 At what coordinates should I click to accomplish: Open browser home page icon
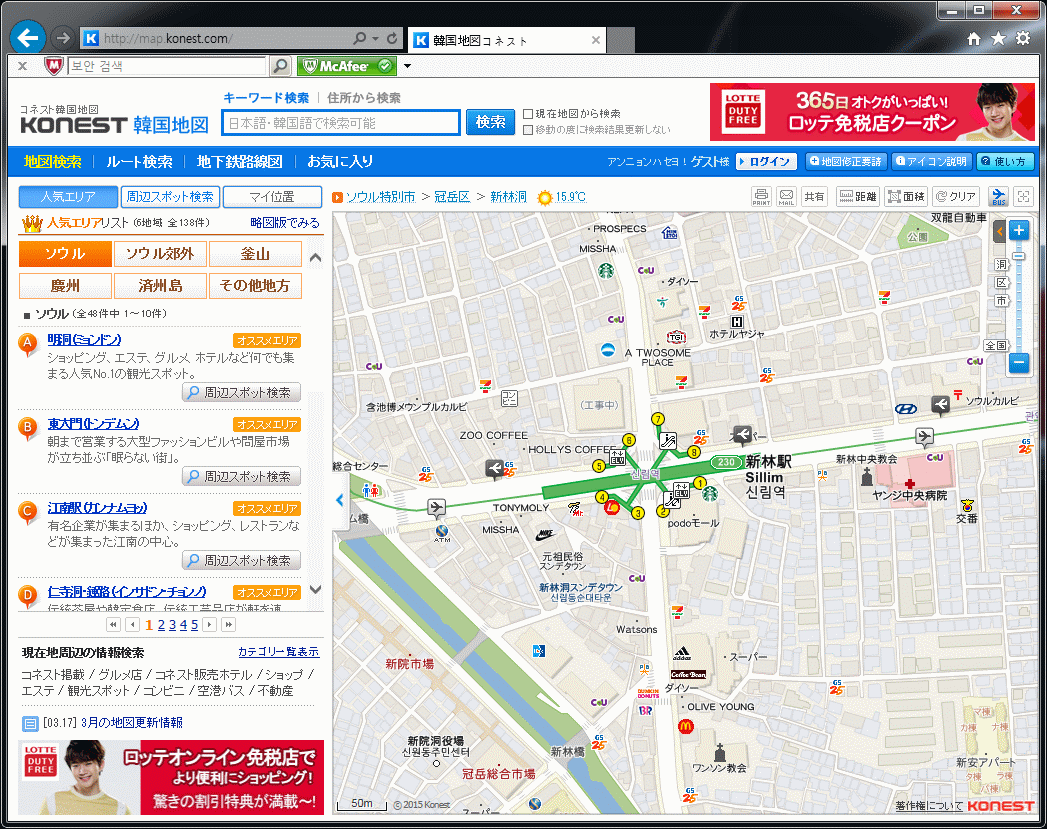pos(974,39)
